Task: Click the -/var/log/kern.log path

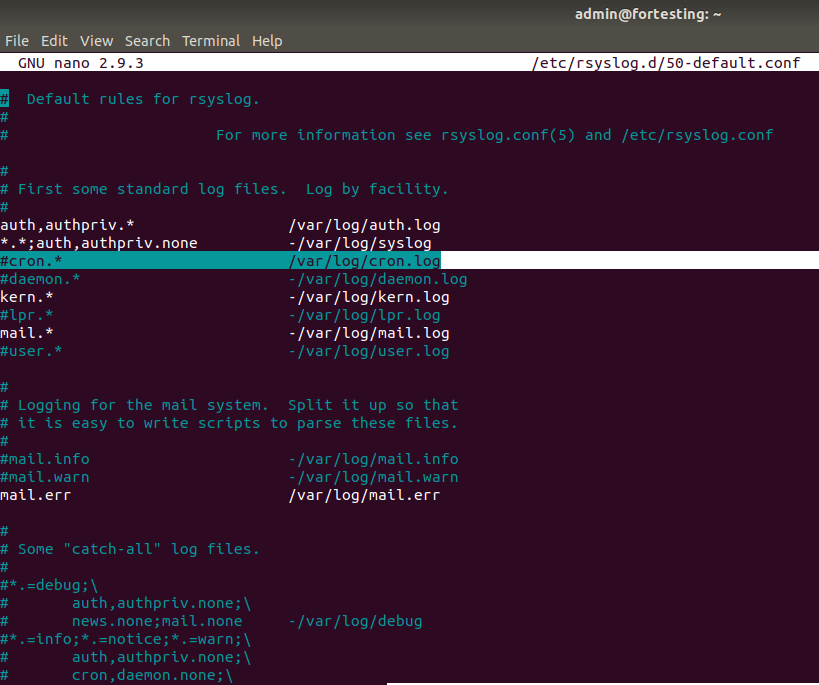Action: (368, 297)
